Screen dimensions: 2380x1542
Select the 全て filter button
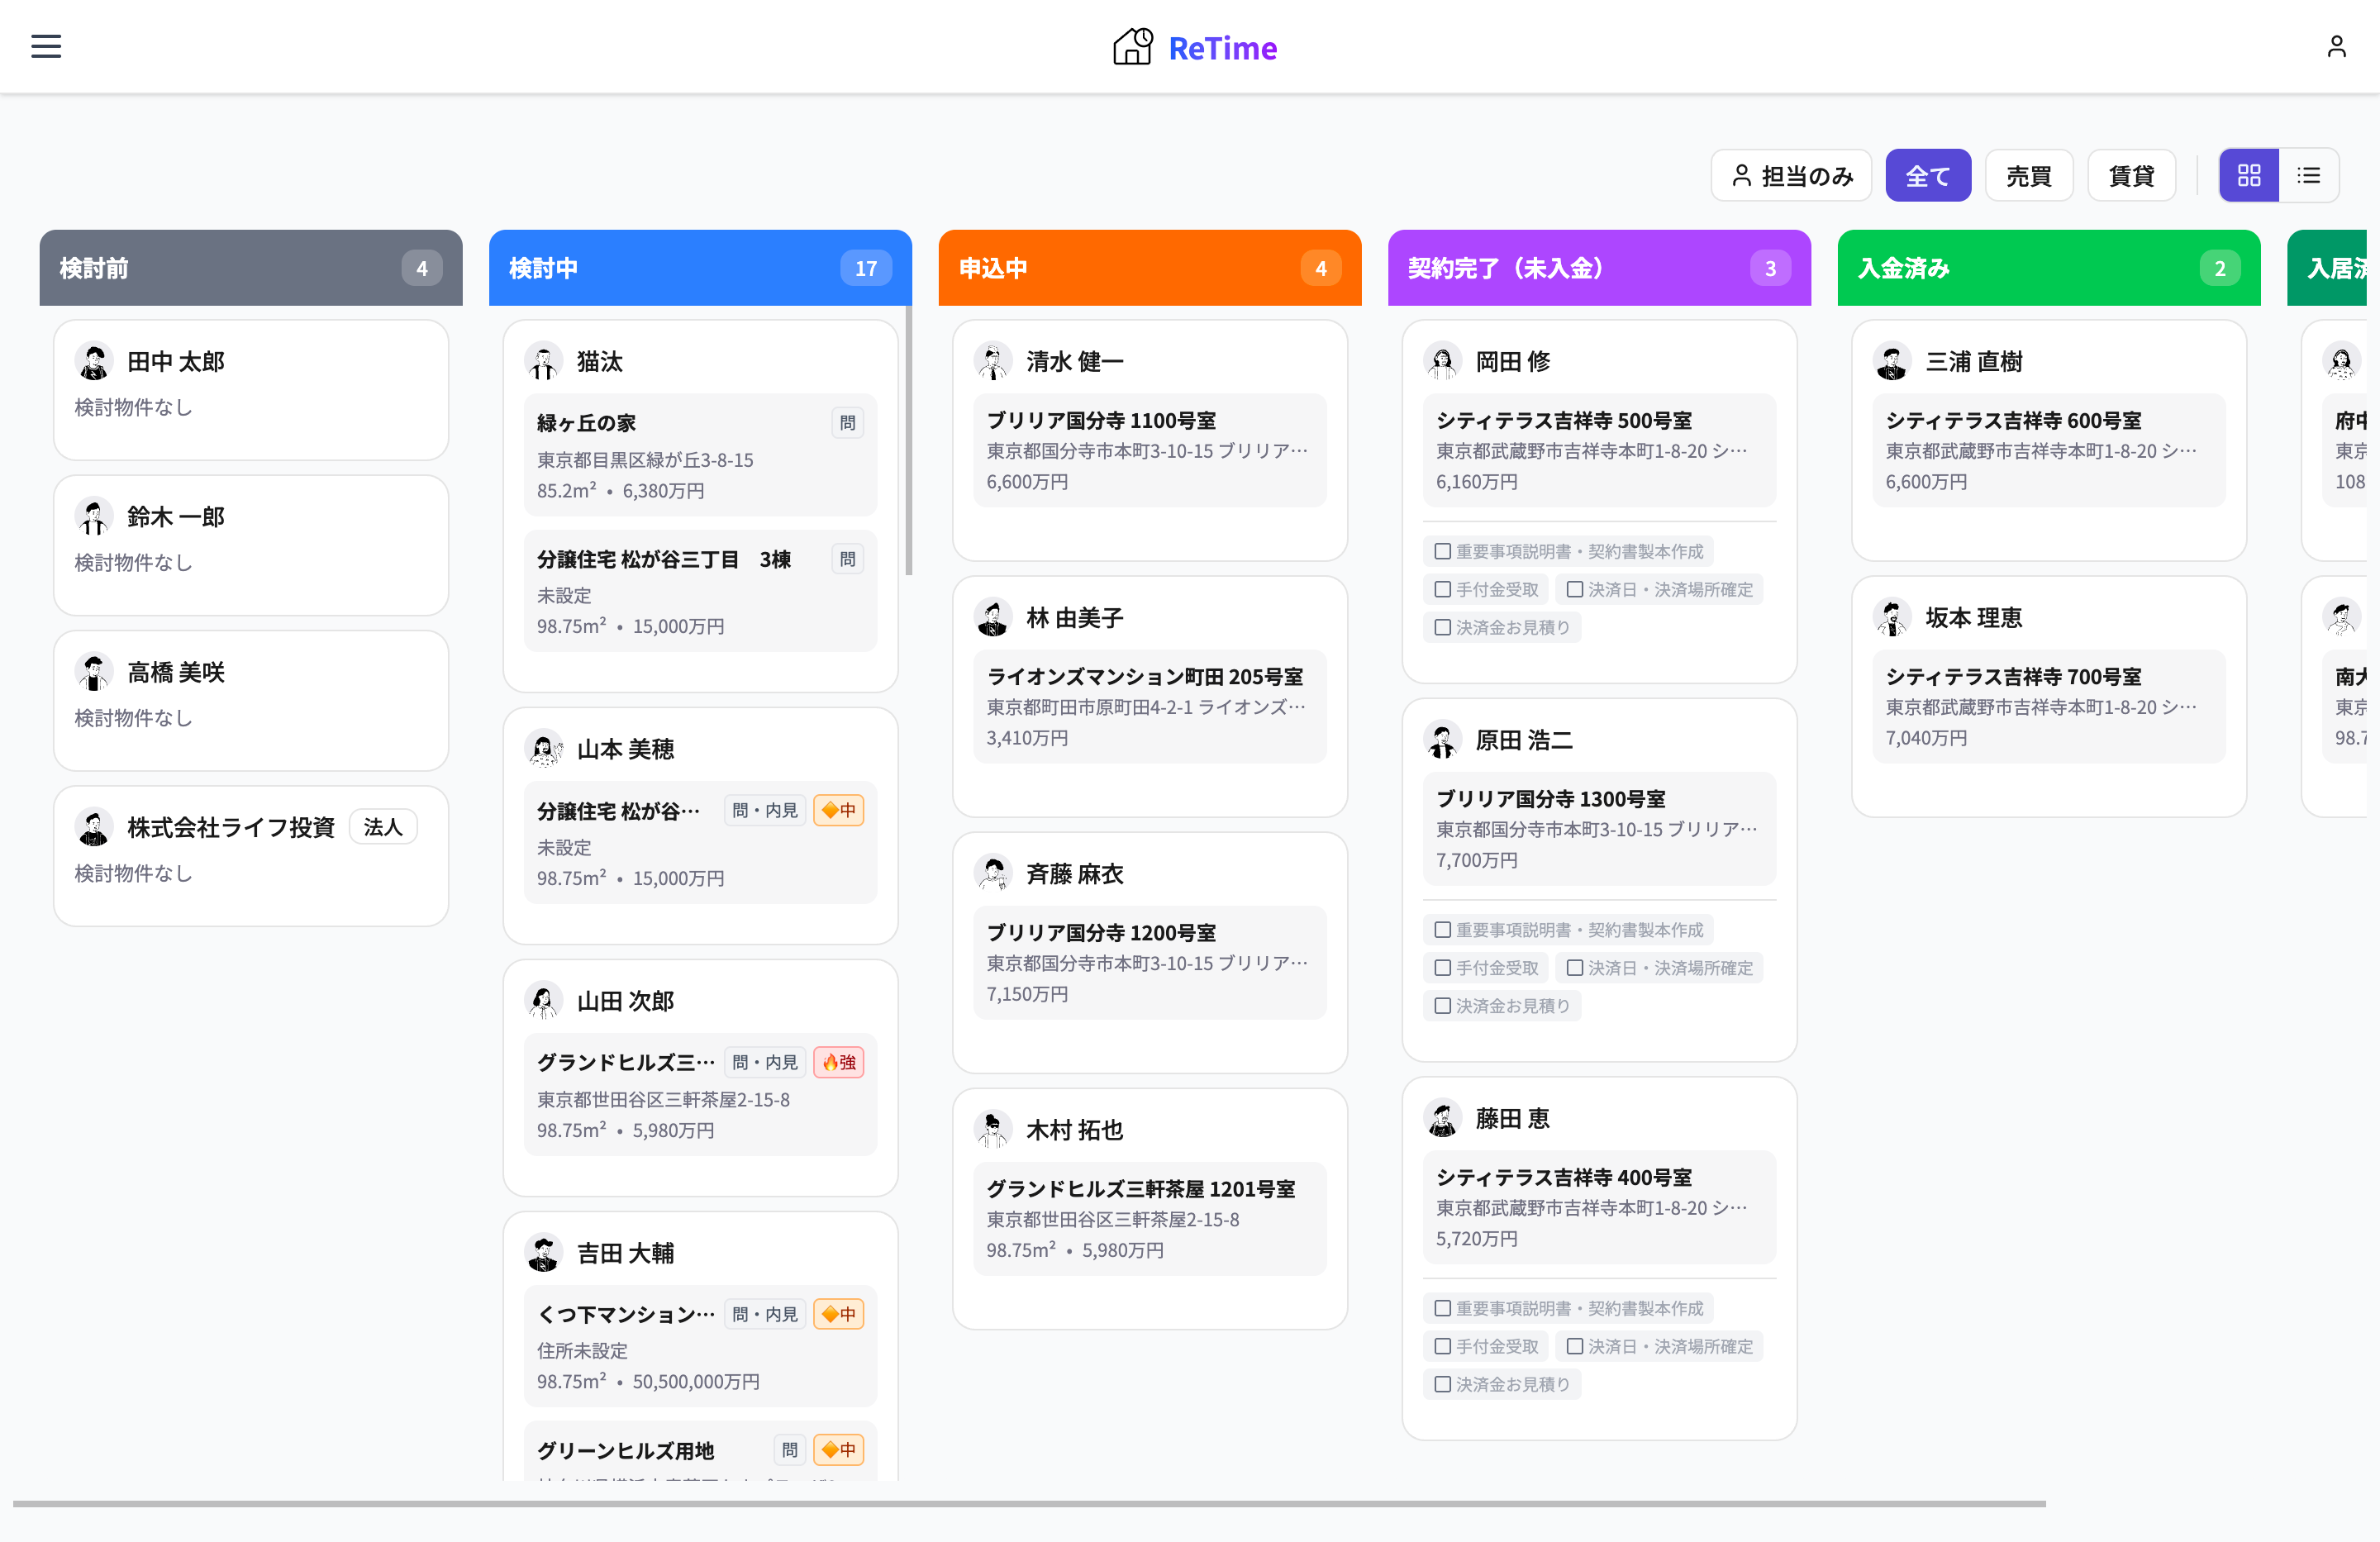[x=1927, y=176]
